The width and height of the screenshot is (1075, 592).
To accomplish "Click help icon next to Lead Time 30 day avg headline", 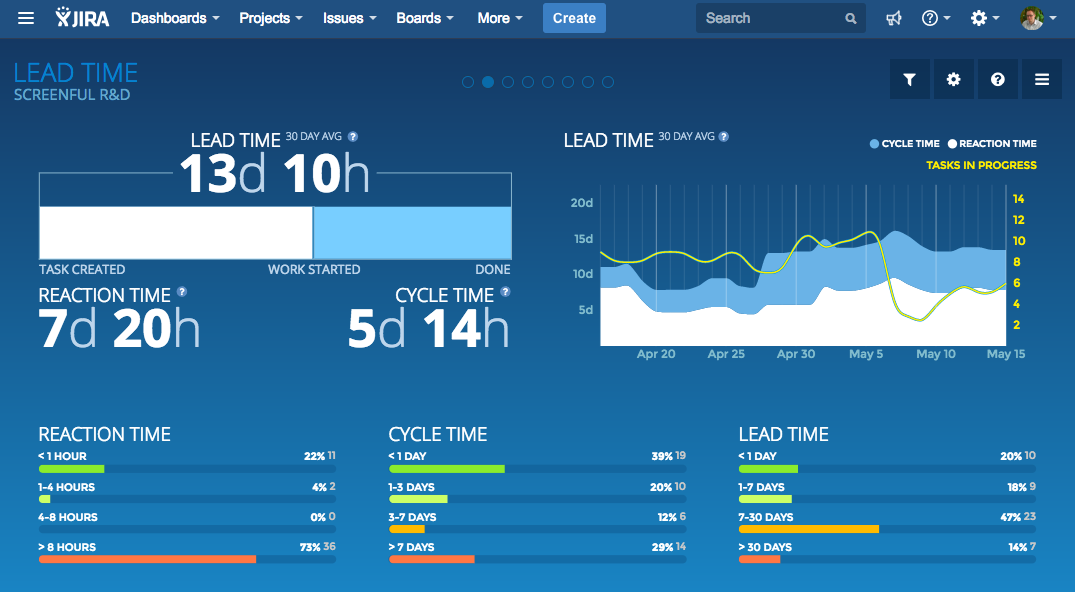I will pos(353,137).
